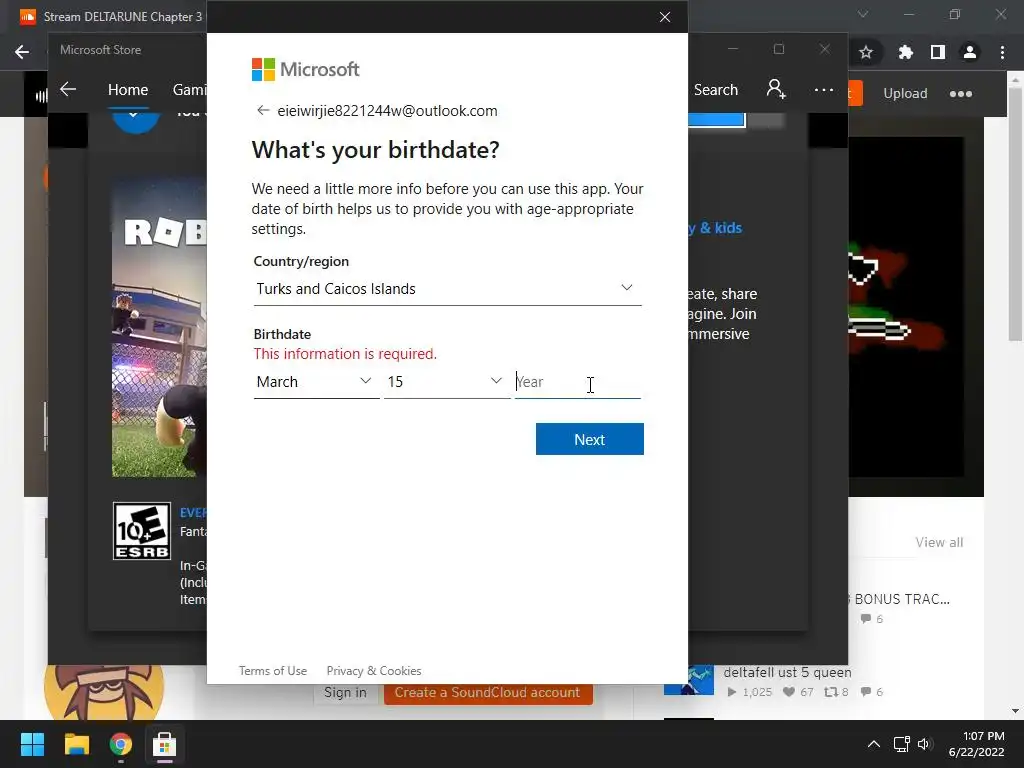
Task: Open the Roblox game thumbnail
Action: click(x=159, y=327)
